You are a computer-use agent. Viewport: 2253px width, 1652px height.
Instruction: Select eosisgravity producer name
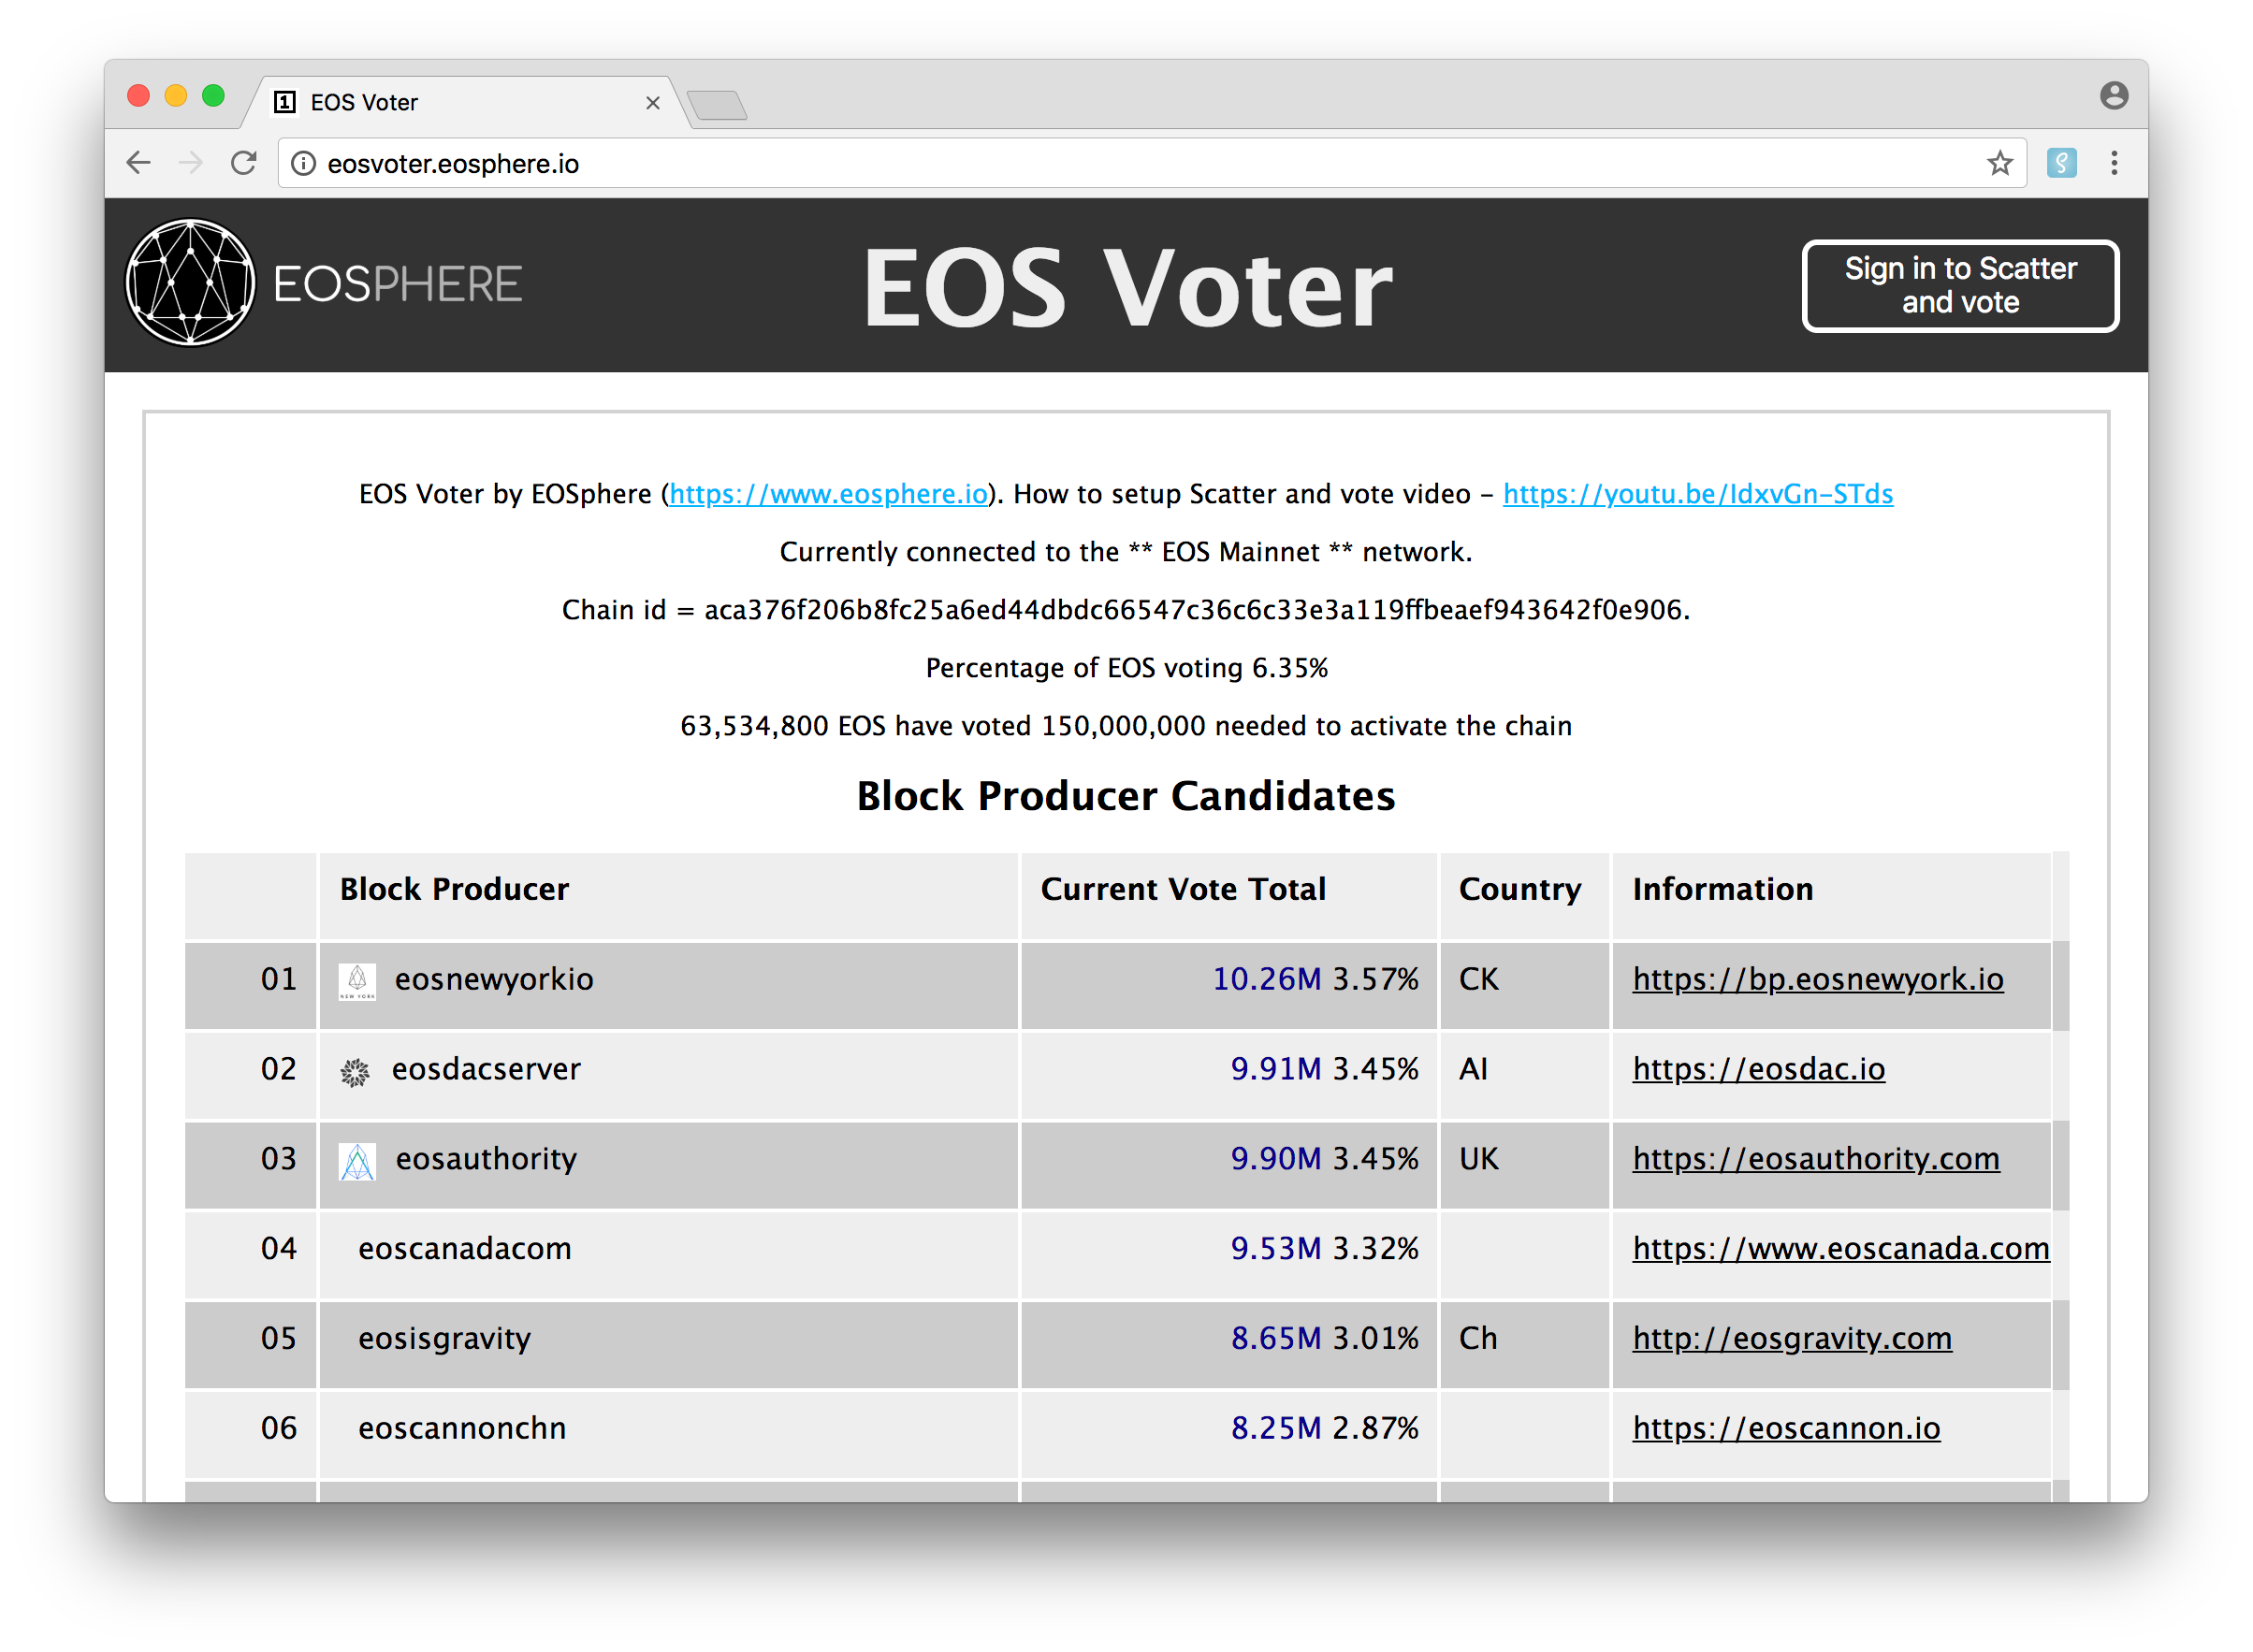(x=444, y=1338)
